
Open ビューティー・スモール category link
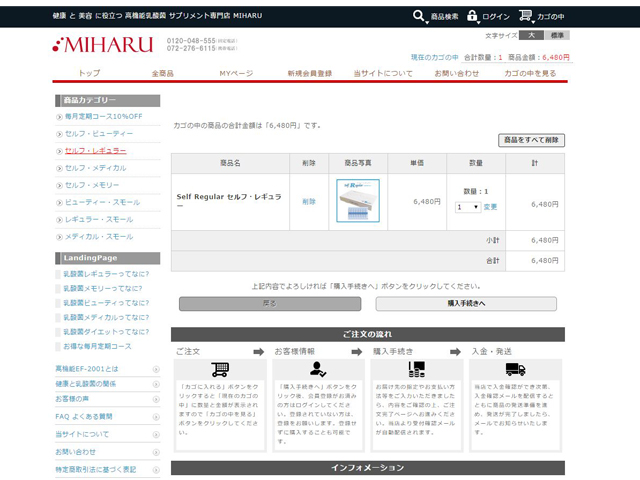pyautogui.click(x=102, y=202)
